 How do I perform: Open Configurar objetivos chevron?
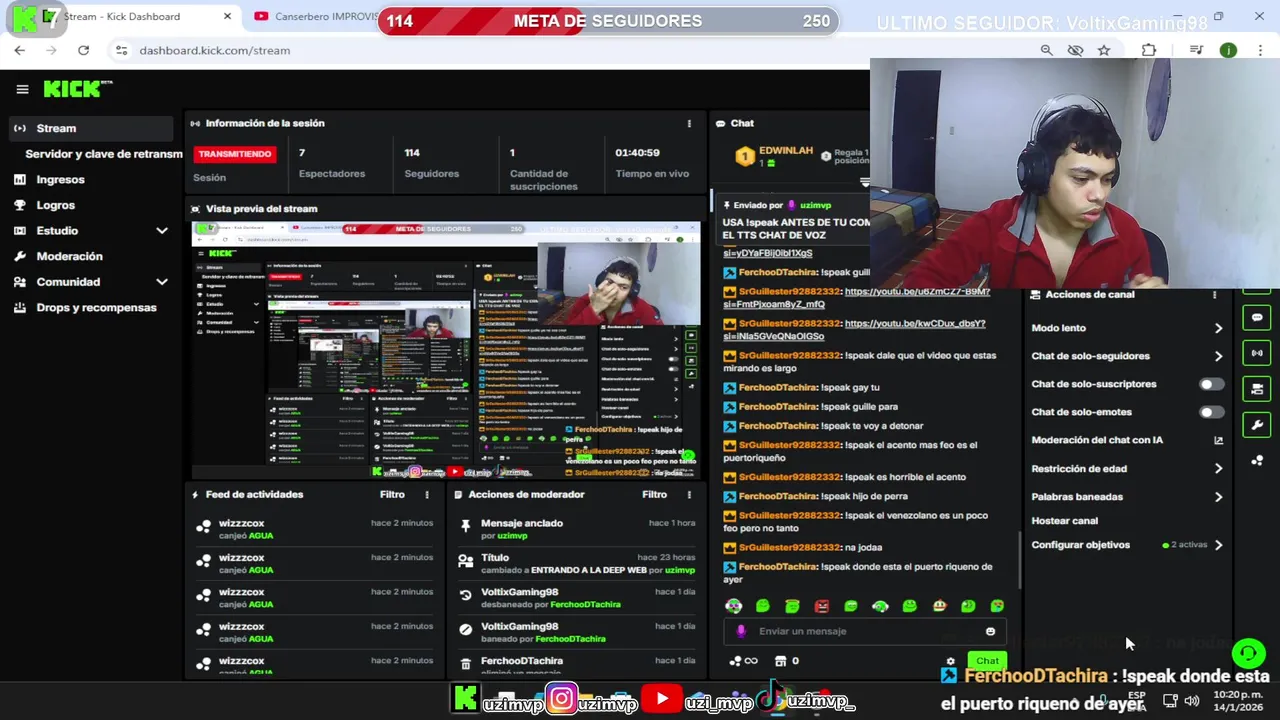(x=1218, y=545)
